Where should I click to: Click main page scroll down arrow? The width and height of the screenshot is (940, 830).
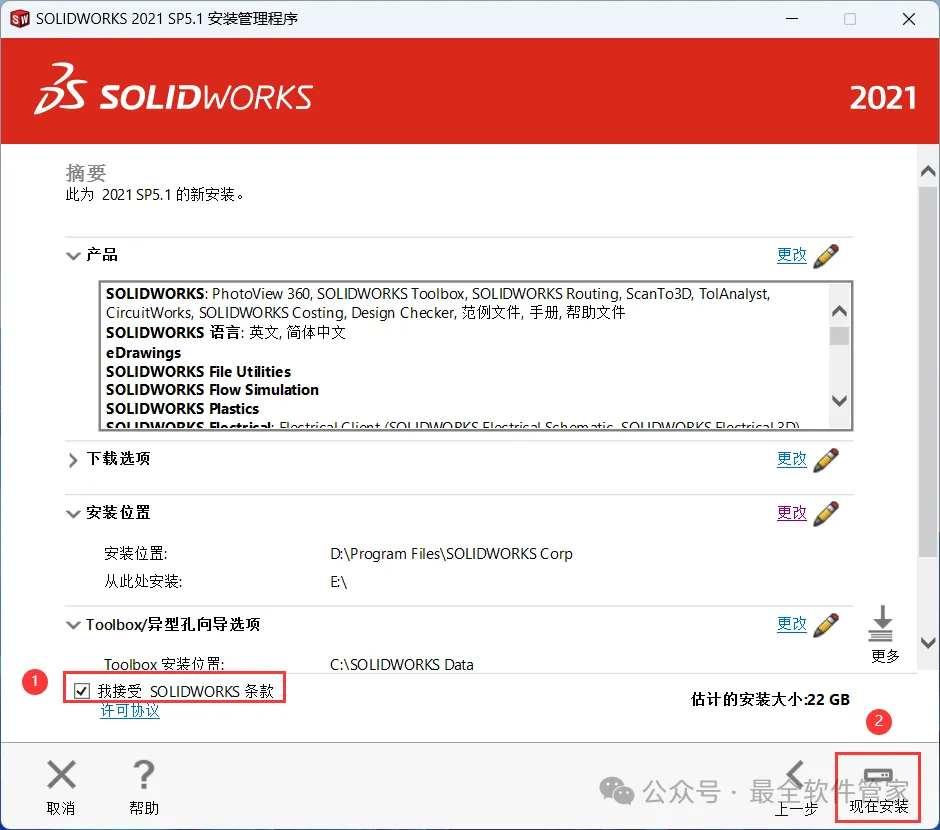[x=928, y=643]
